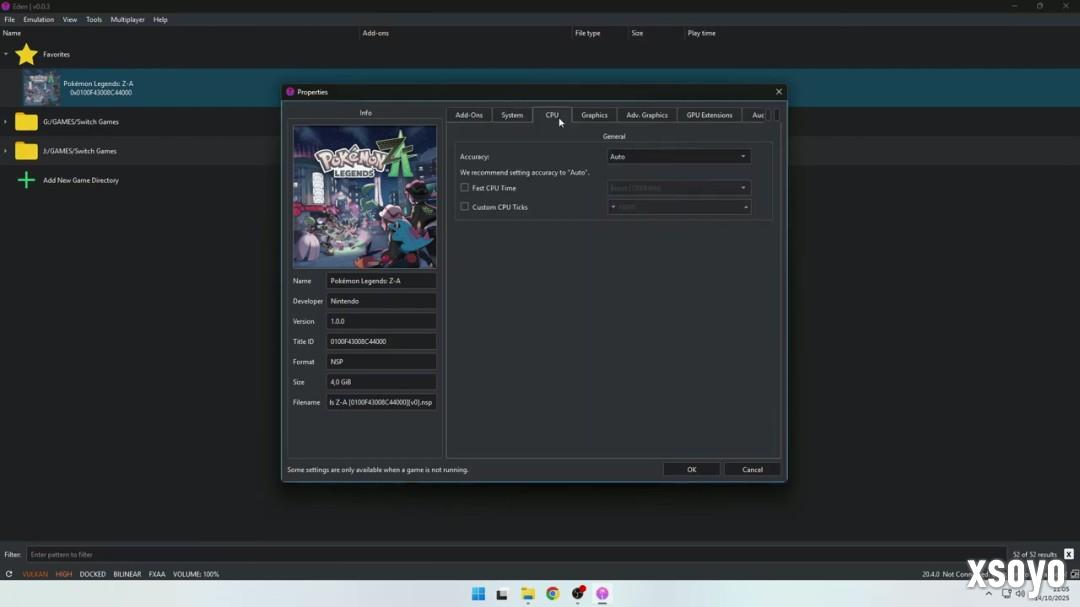Open File Explorer from the taskbar
Viewport: 1080px width, 607px height.
click(527, 594)
